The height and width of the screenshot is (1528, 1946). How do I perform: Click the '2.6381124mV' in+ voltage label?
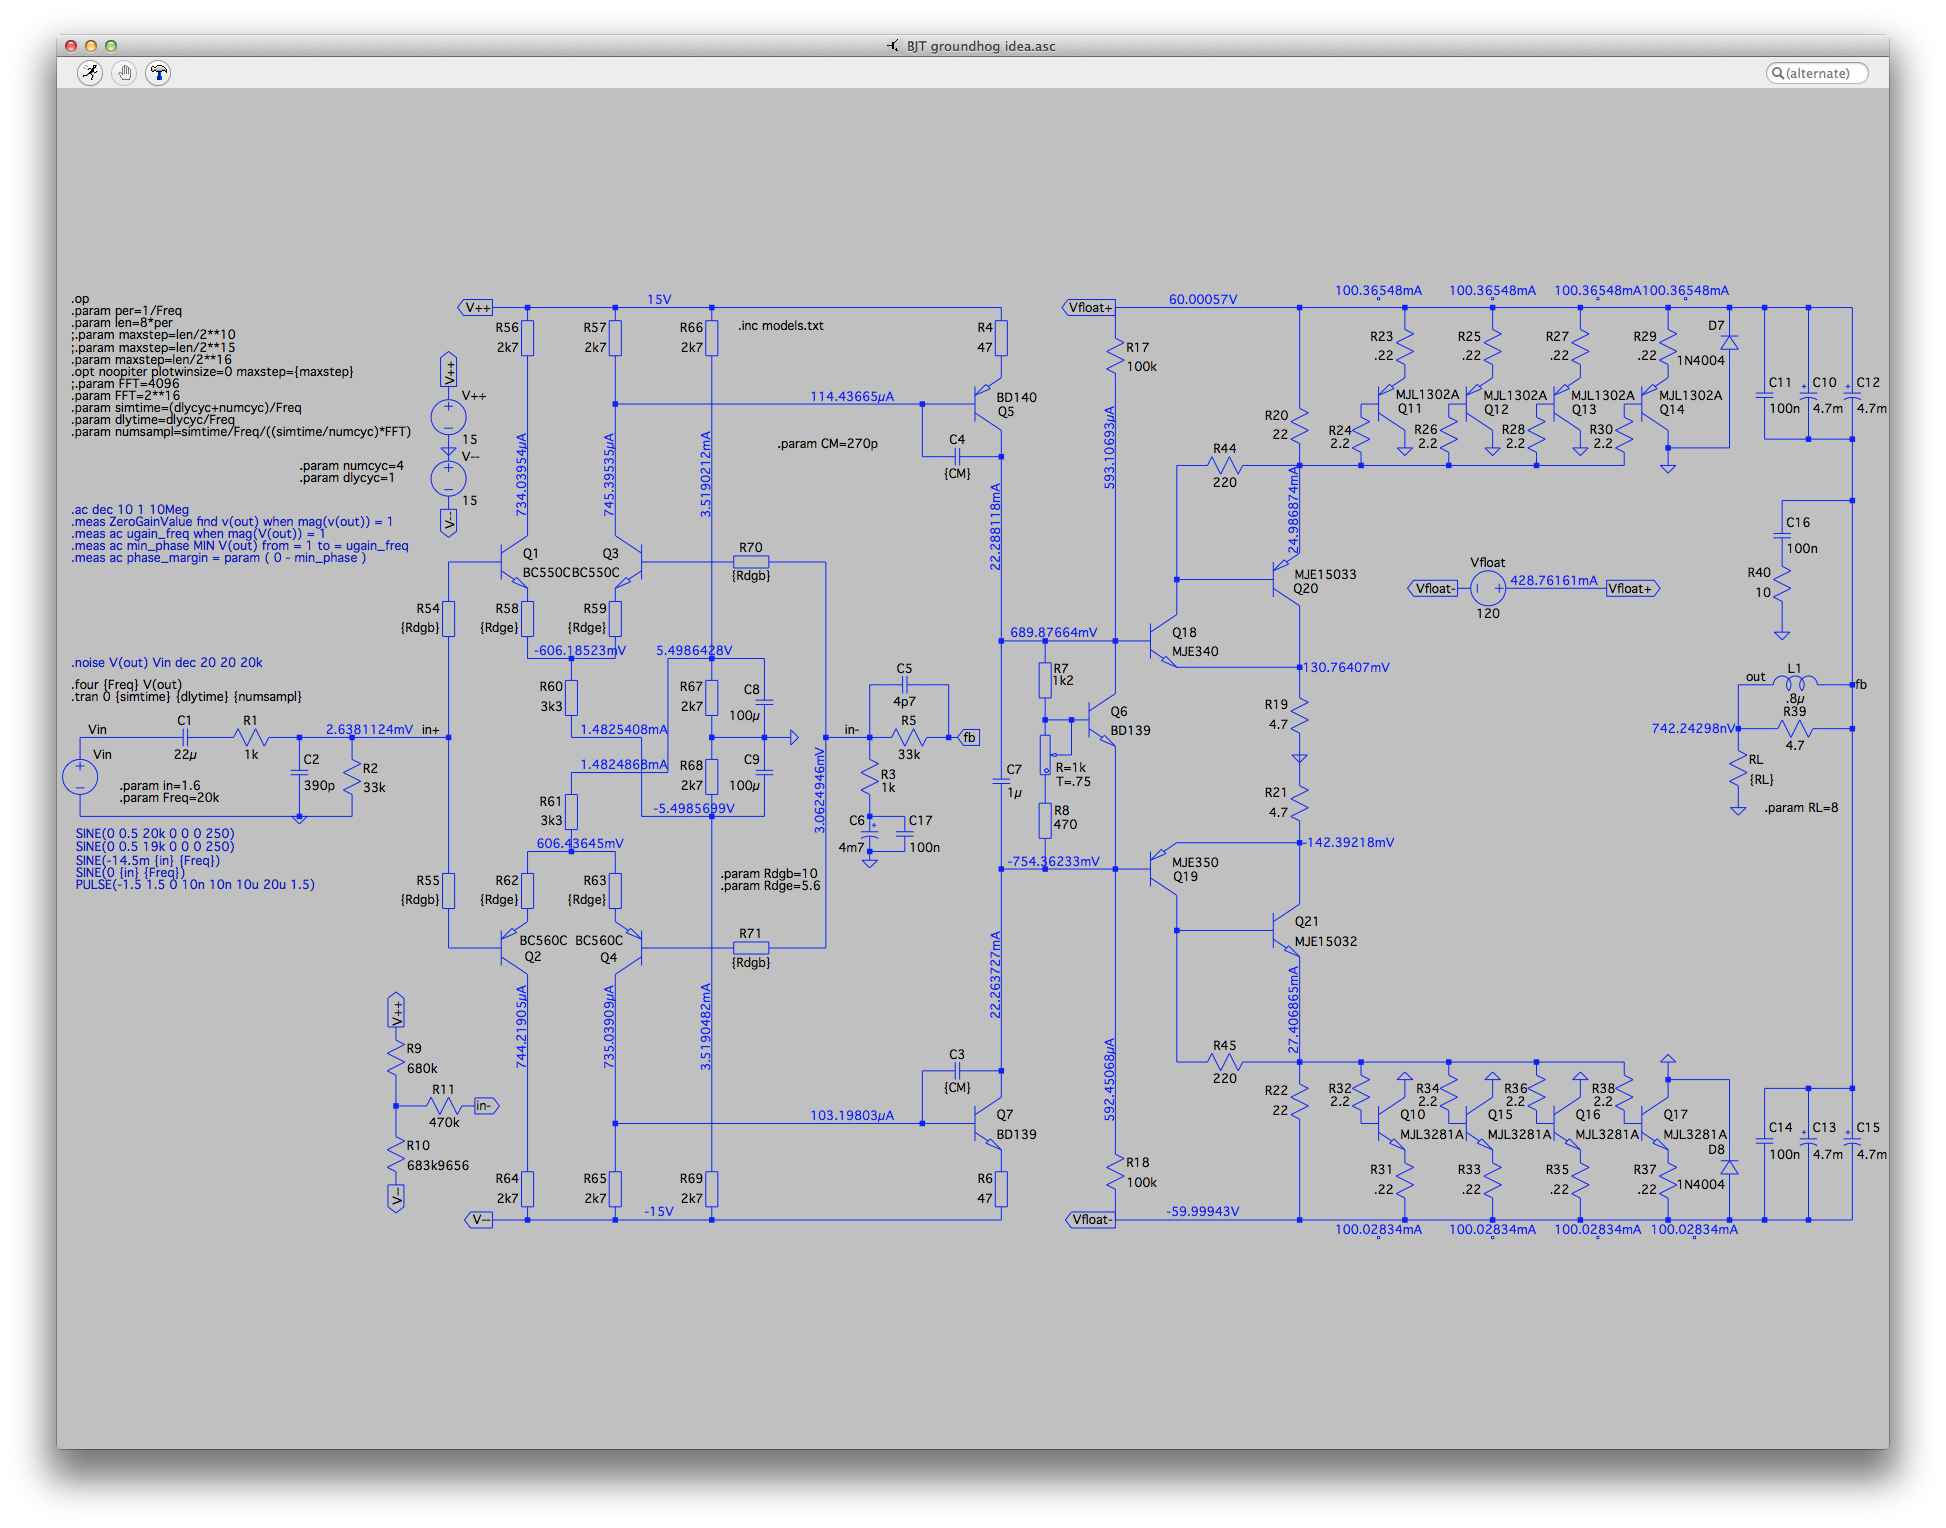coord(369,729)
